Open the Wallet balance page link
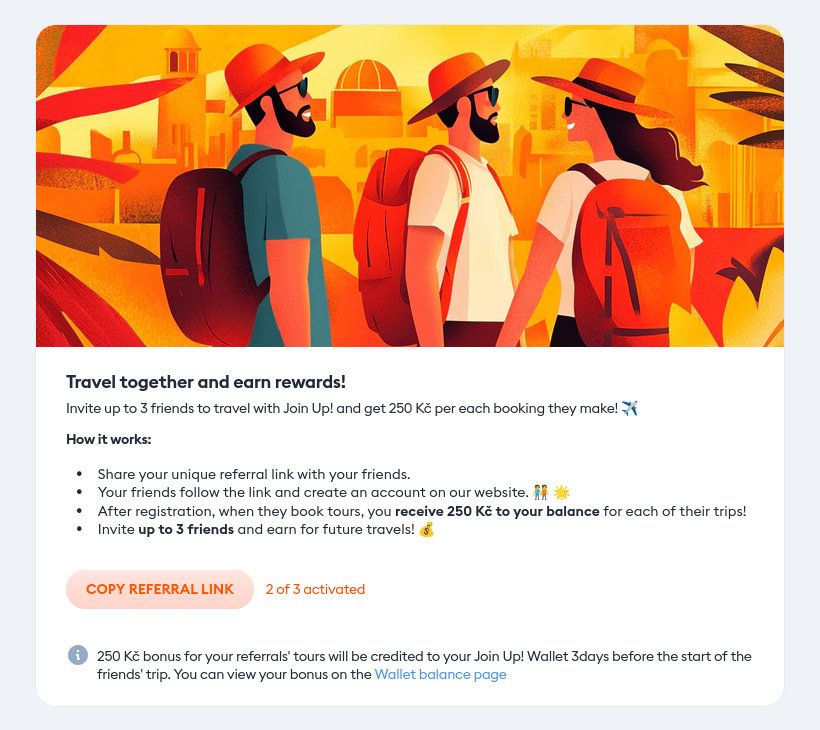 pyautogui.click(x=440, y=675)
